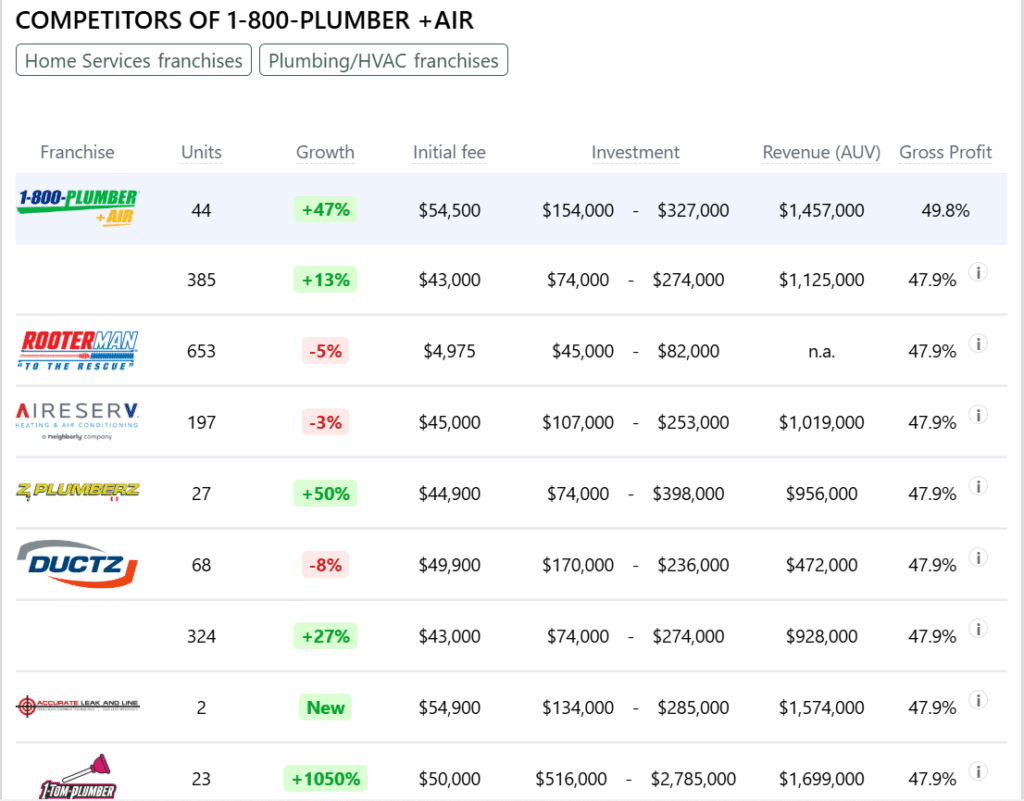Open the Ductz franchise logo

click(x=78, y=564)
